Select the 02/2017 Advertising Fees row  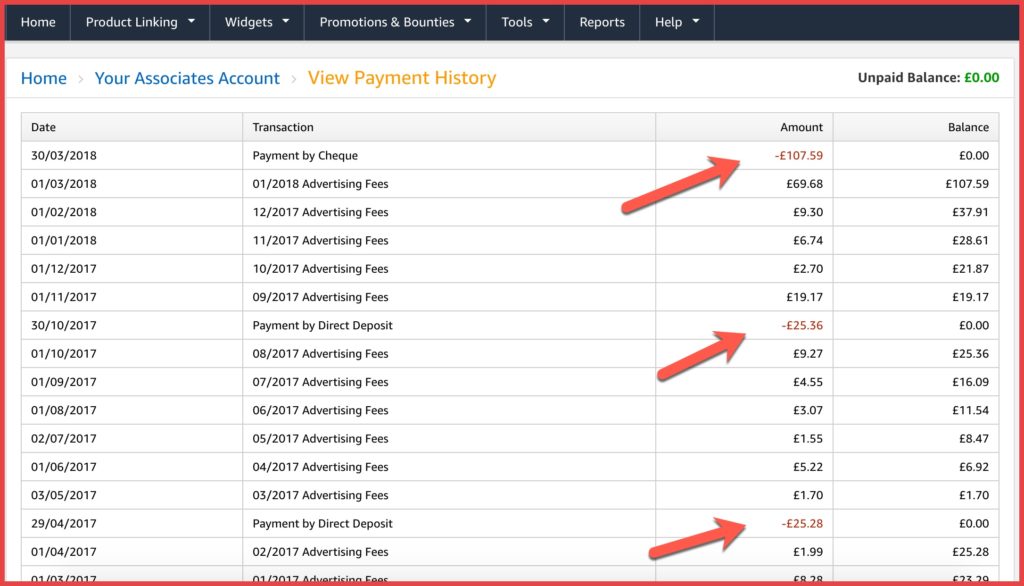point(510,552)
